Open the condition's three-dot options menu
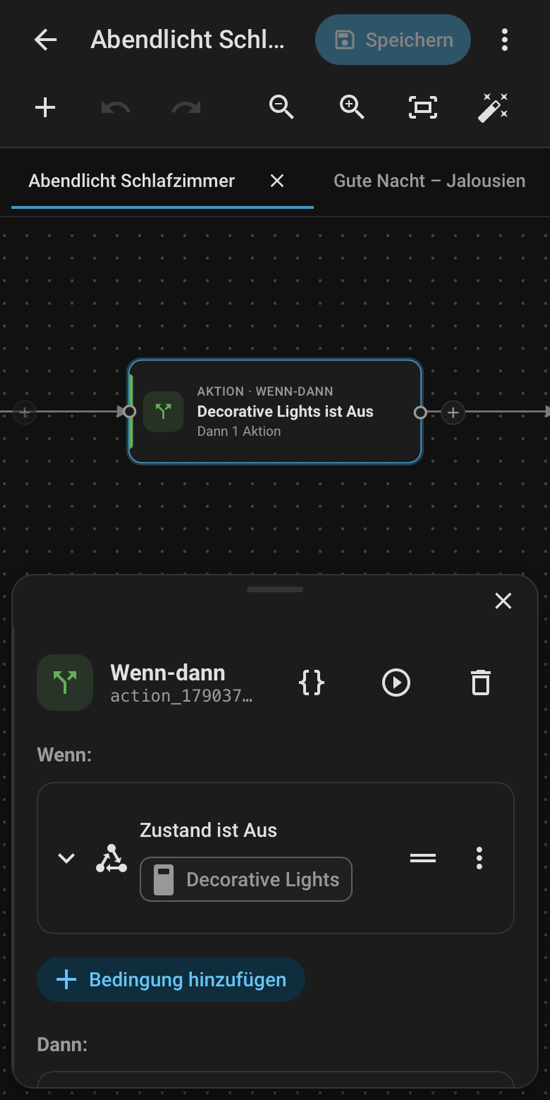This screenshot has height=1100, width=550. (x=479, y=858)
